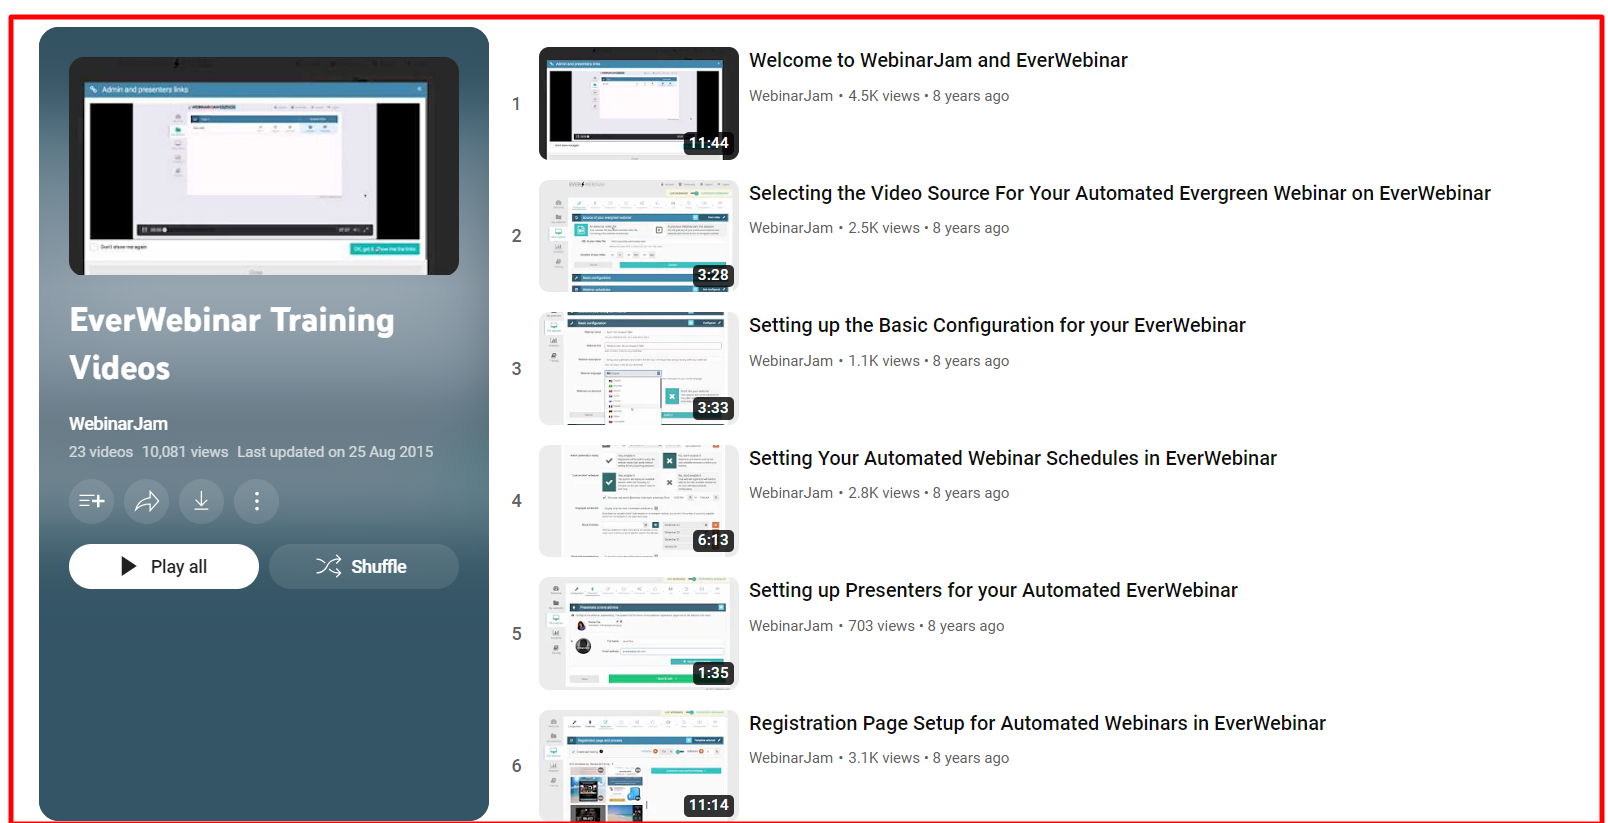Click WebinarJam channel name on 4.5K views video

791,96
